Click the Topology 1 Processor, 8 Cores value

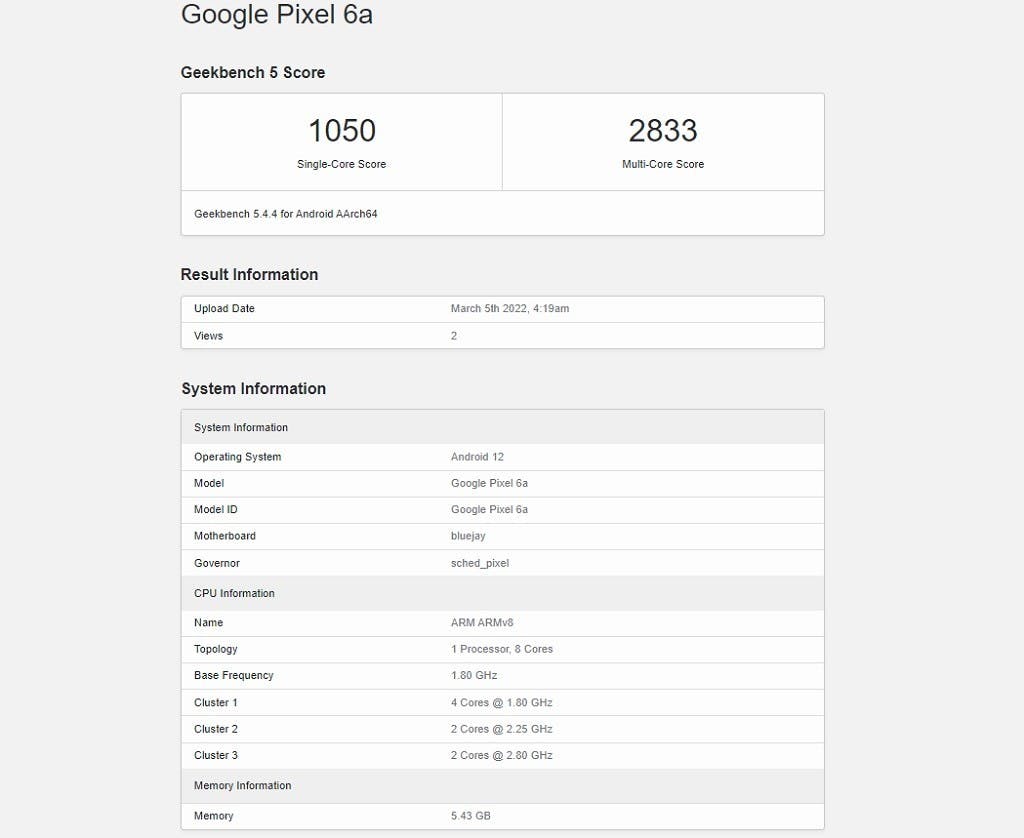pyautogui.click(x=501, y=649)
